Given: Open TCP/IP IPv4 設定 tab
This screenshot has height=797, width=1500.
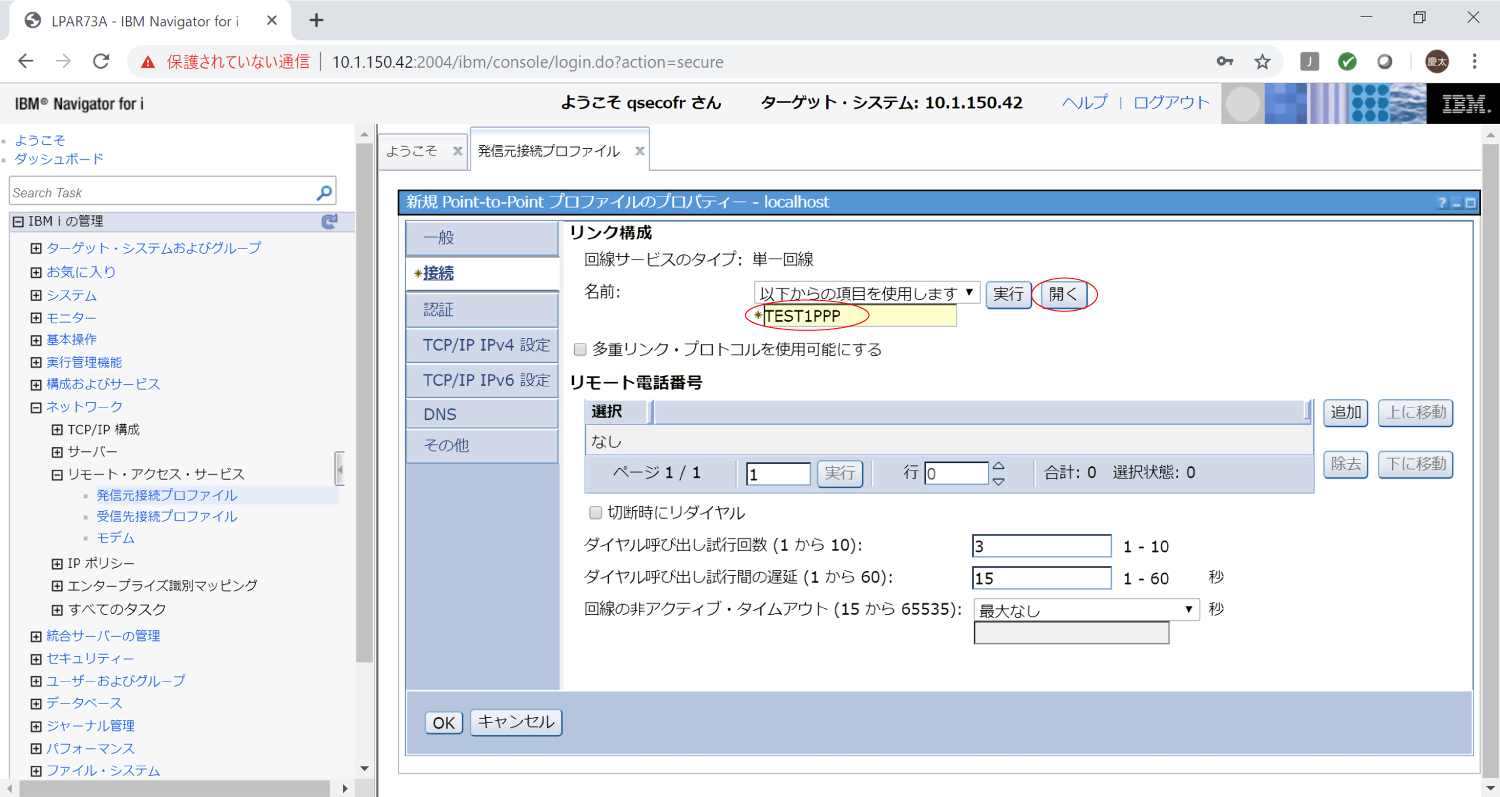Looking at the screenshot, I should (482, 345).
